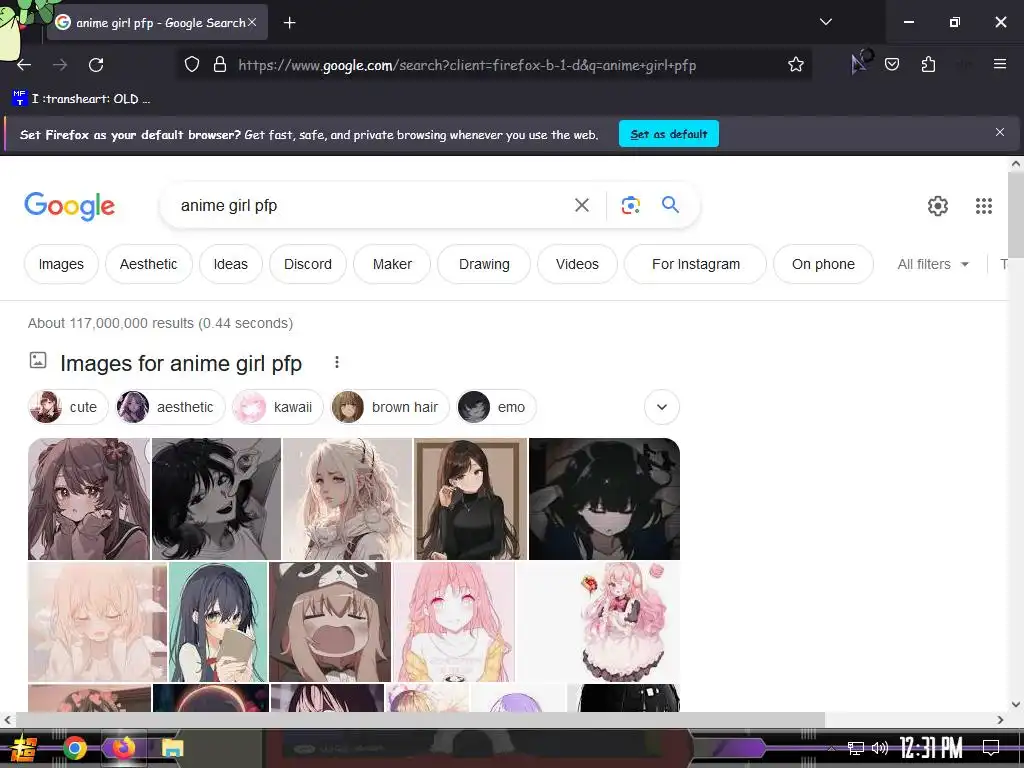Open the crying girl in hamster hood thumbnail
Screen dimensions: 1024x768
330,622
